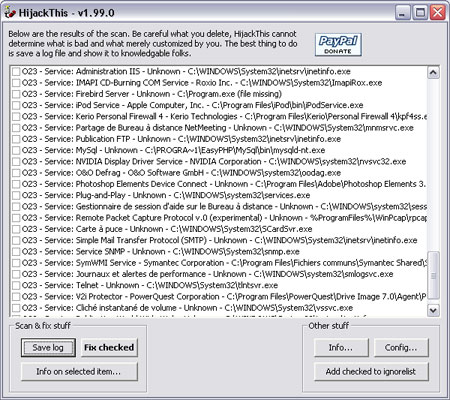450x400 pixels.
Task: Click the results list scroll down arrow
Action: (x=433, y=310)
